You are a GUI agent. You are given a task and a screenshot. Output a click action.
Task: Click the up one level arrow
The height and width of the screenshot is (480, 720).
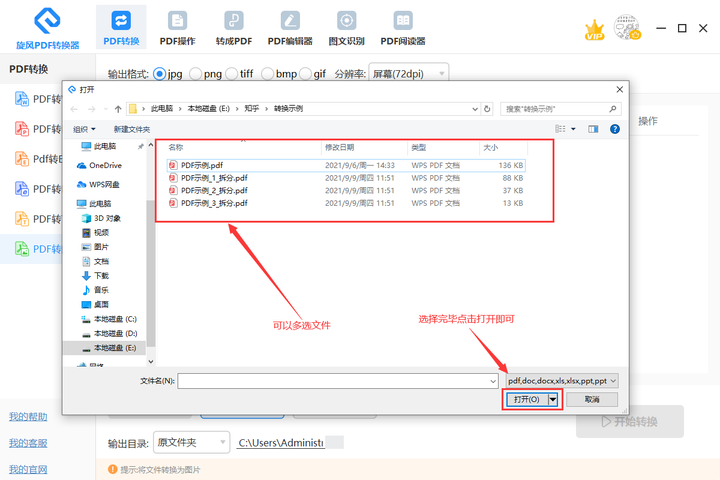point(118,109)
